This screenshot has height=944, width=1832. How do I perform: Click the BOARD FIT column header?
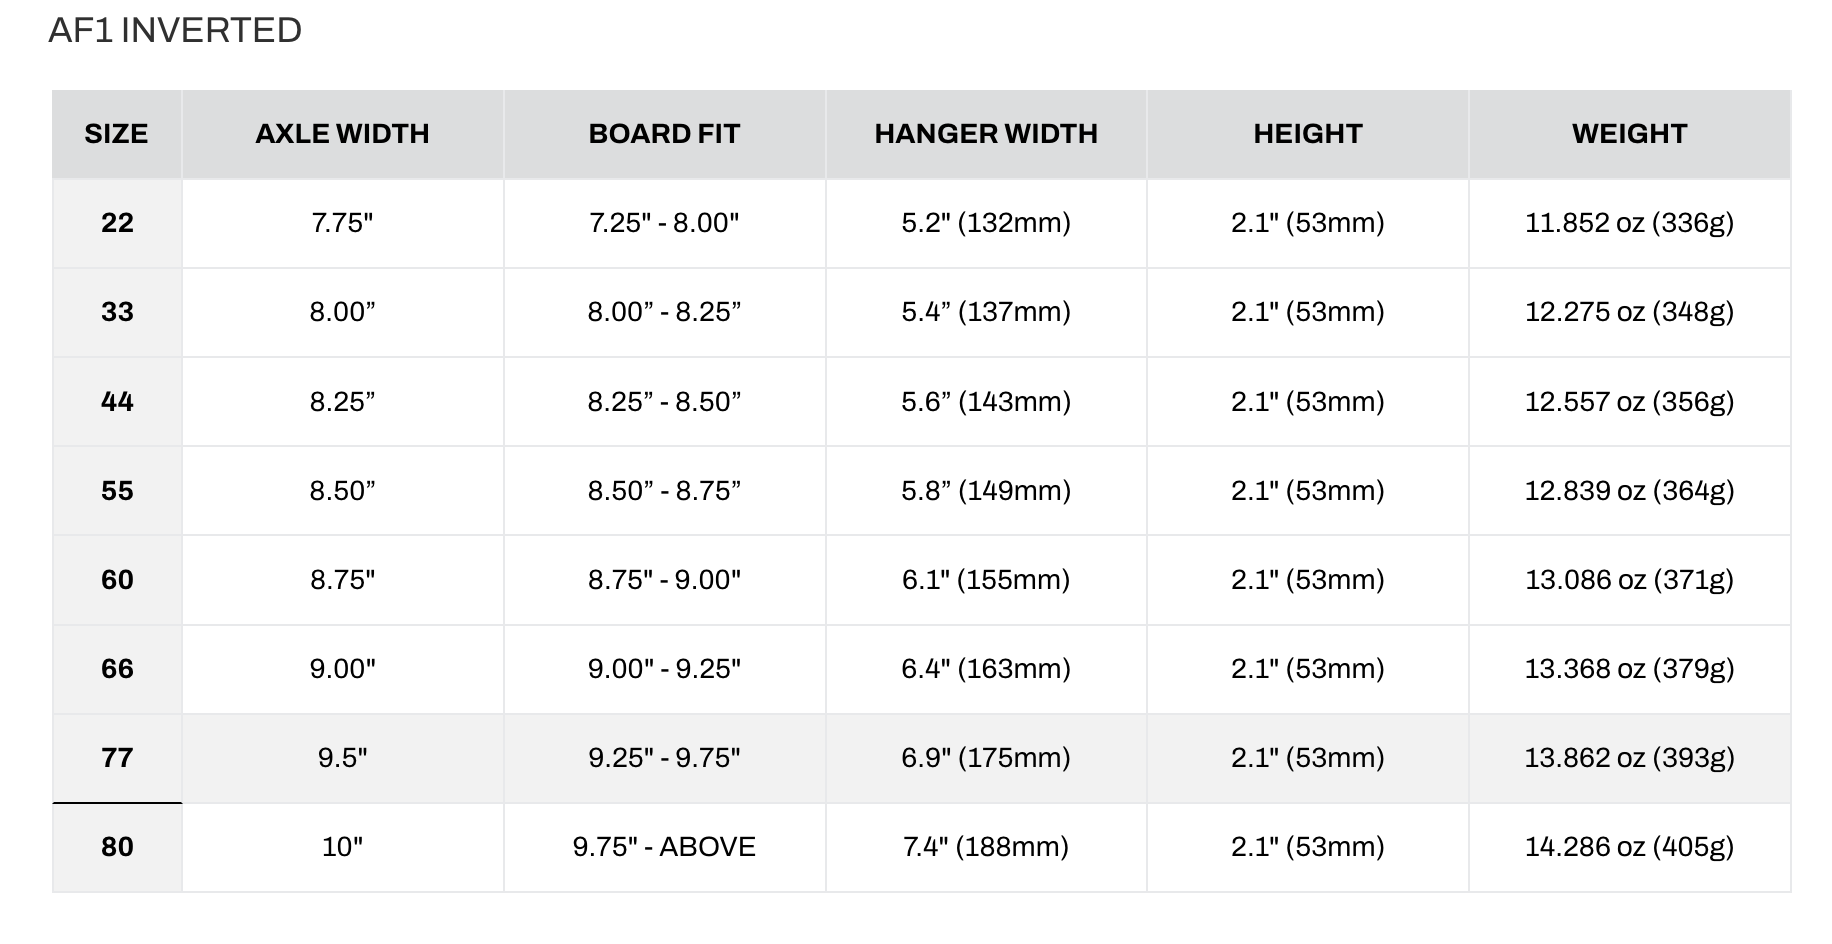click(x=665, y=134)
